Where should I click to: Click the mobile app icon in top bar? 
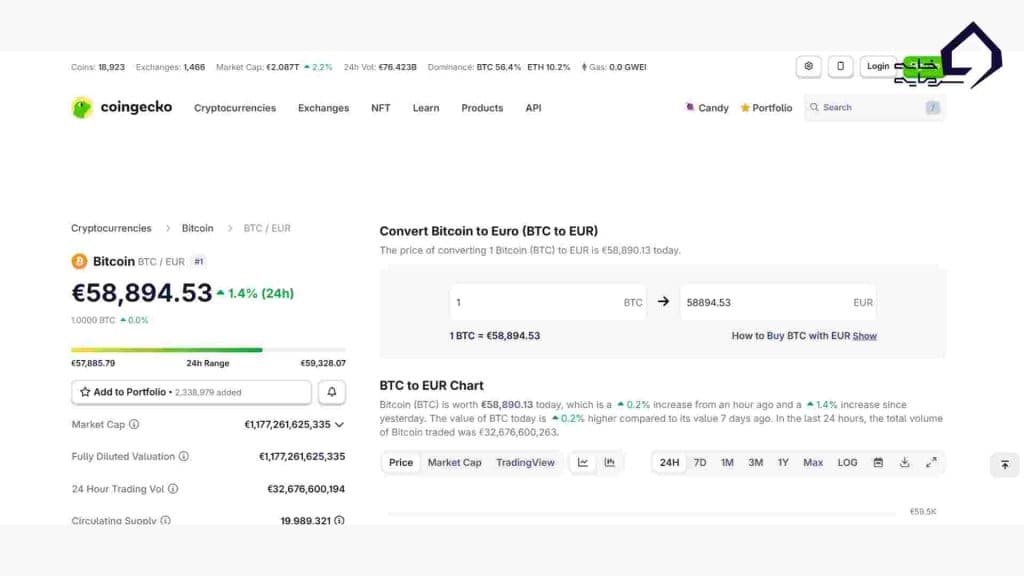click(x=838, y=65)
